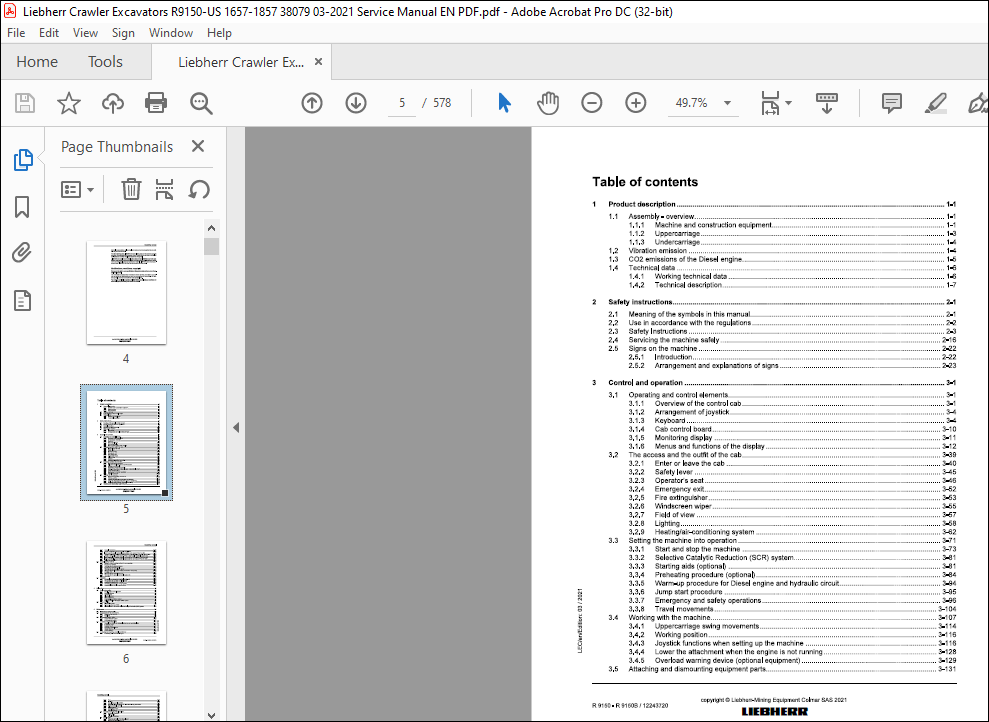Open zoom level dropdown arrow
989x722 pixels.
pyautogui.click(x=727, y=103)
